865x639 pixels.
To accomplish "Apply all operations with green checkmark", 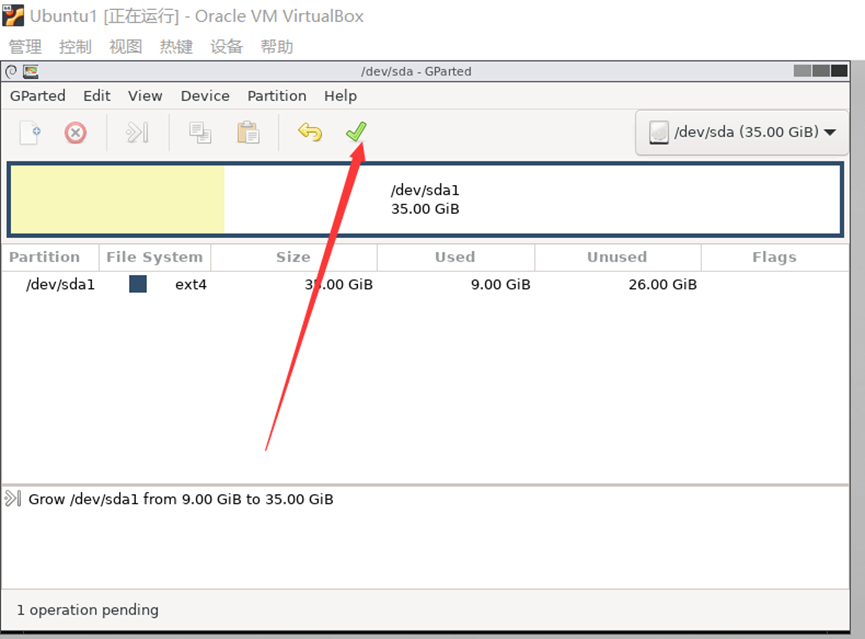I will point(356,131).
